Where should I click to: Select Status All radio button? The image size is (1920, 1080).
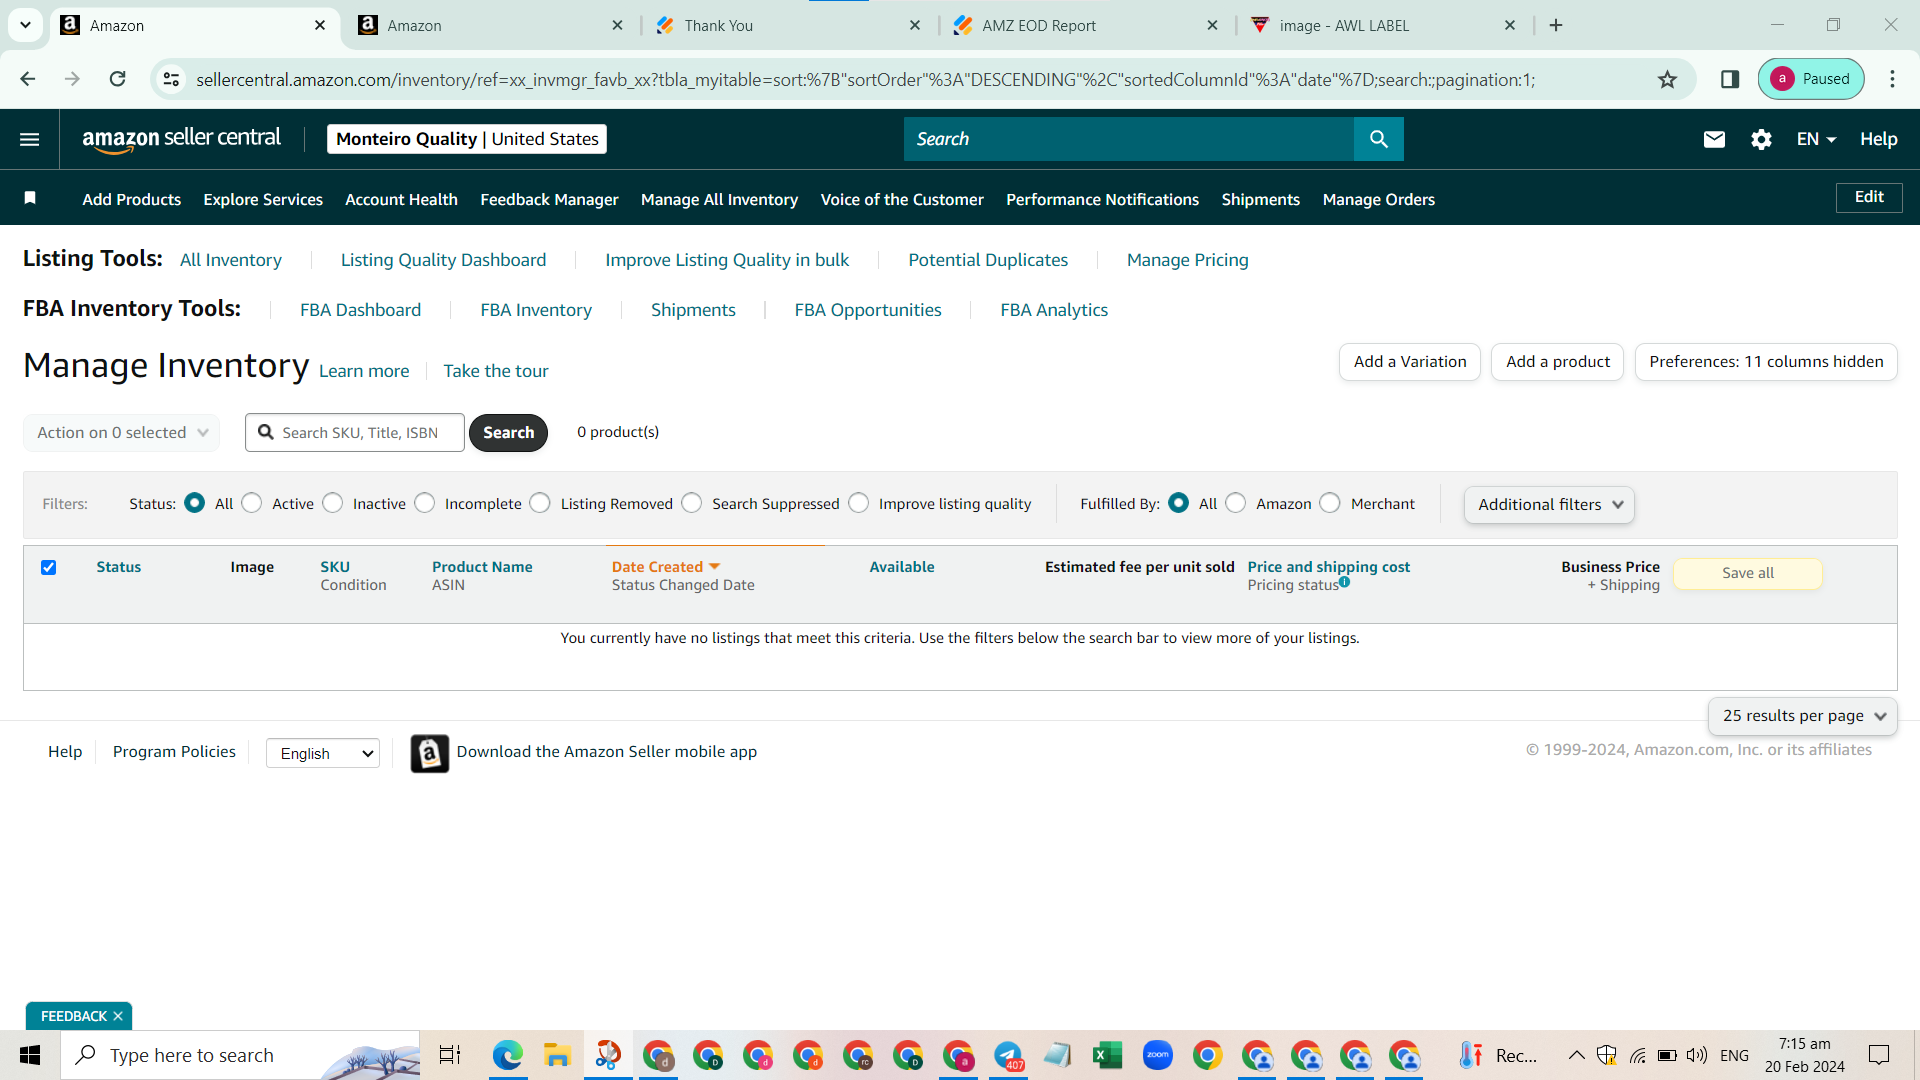pos(195,503)
